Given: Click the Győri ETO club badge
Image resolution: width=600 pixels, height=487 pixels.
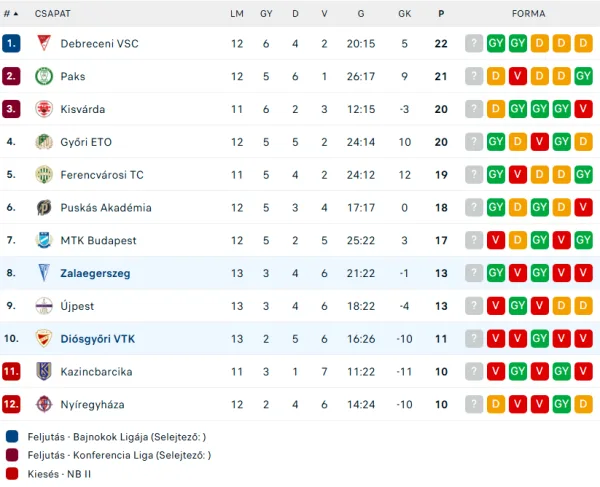Looking at the screenshot, I should pyautogui.click(x=44, y=142).
